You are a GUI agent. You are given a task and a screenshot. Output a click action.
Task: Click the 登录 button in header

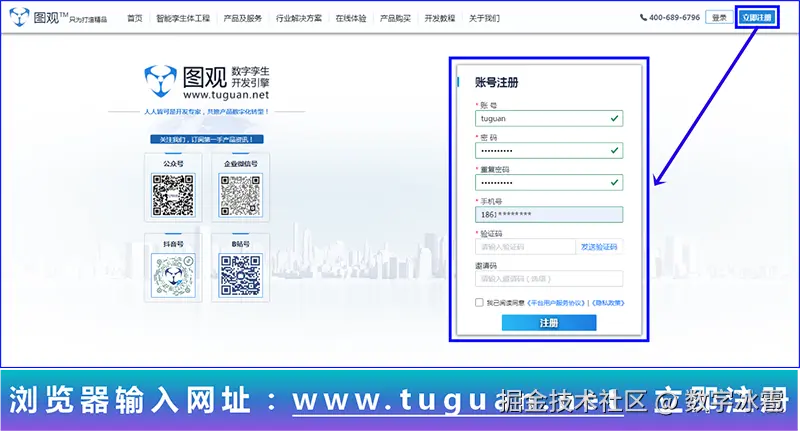[719, 17]
